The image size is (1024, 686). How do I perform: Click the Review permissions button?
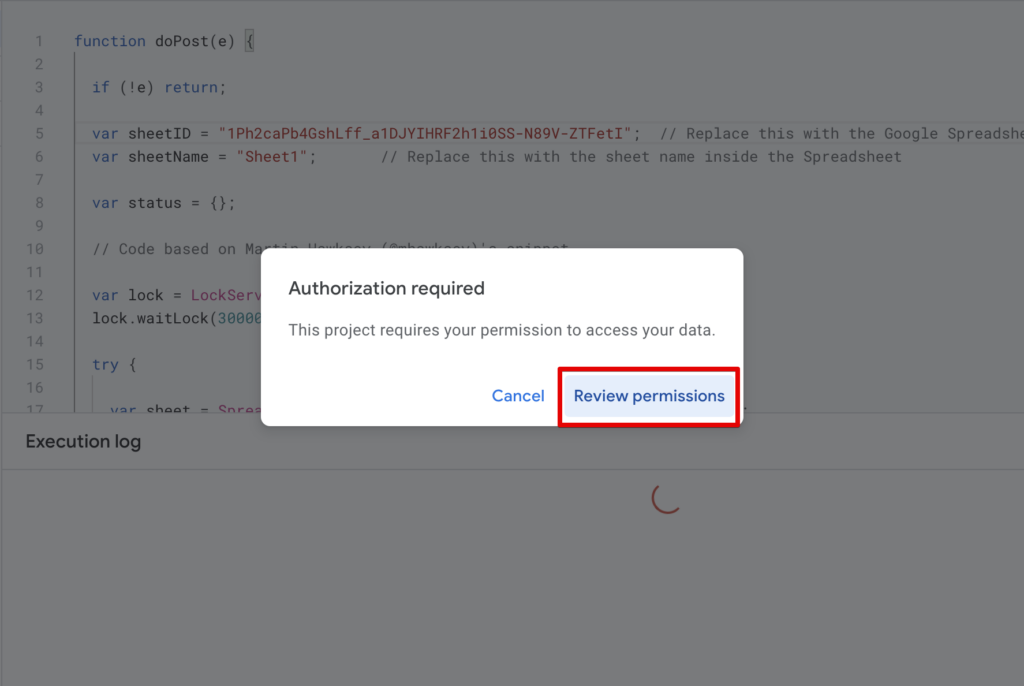point(648,396)
